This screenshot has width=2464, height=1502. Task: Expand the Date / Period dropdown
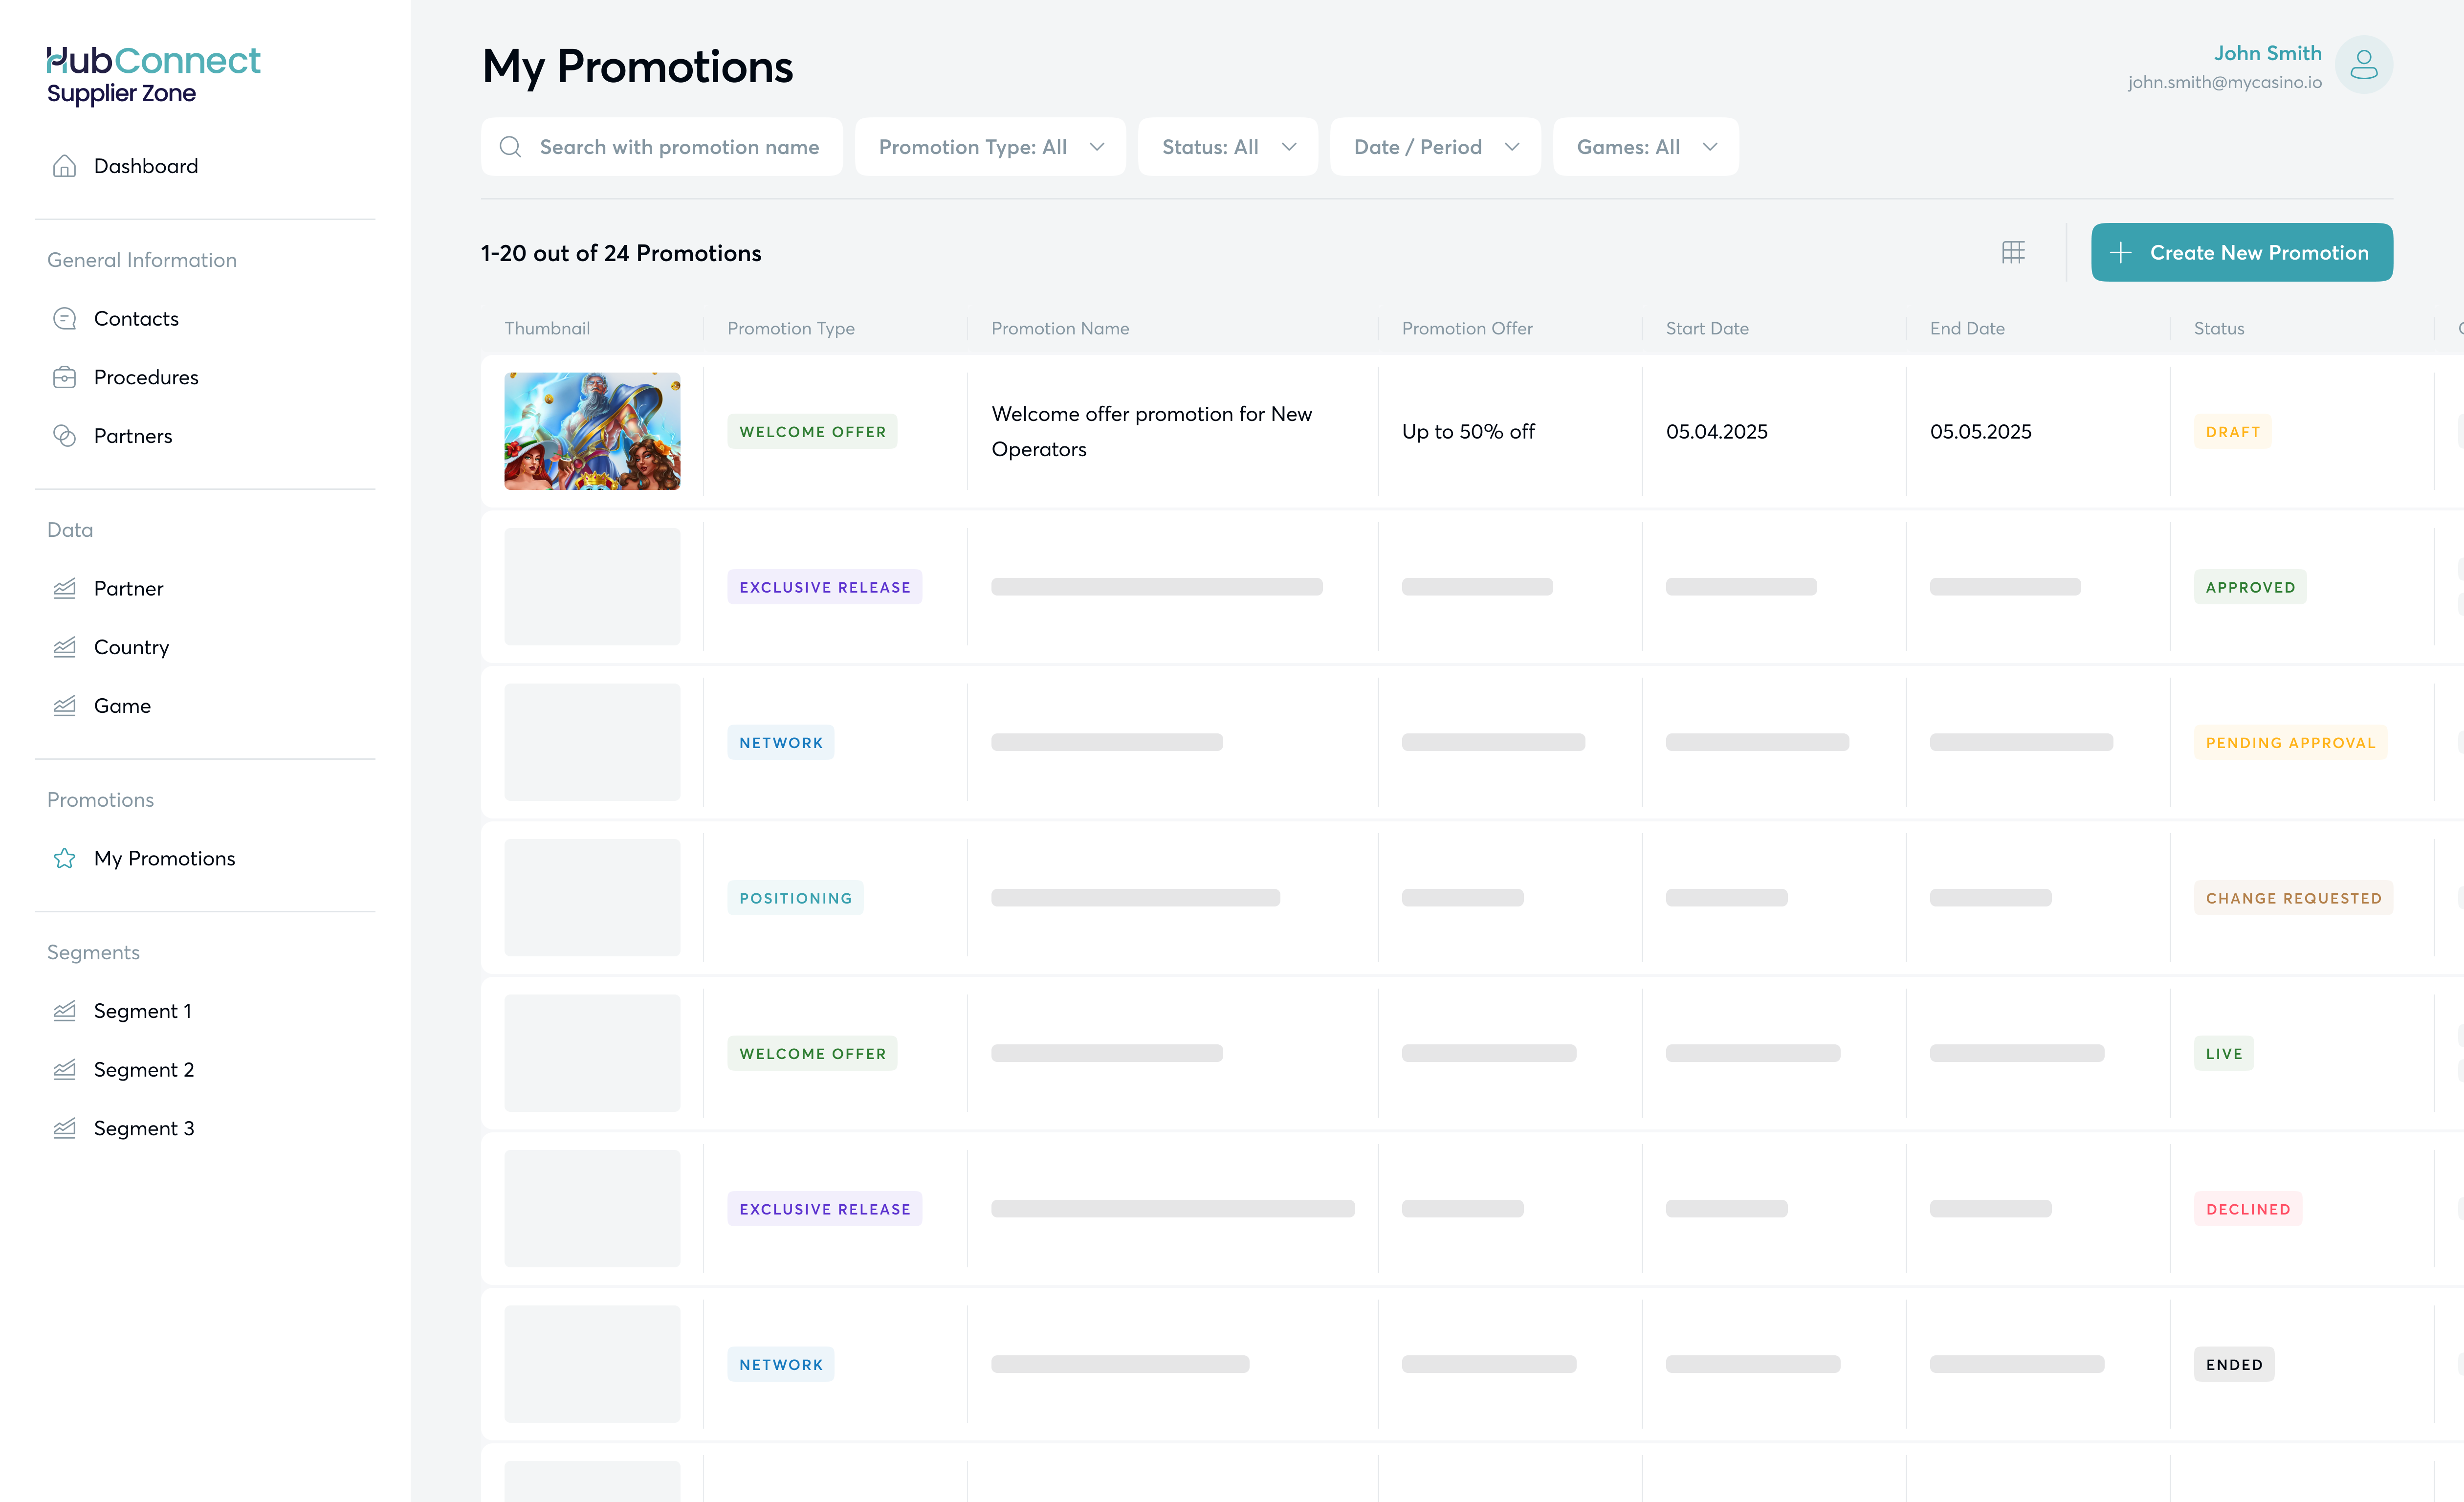(x=1434, y=147)
